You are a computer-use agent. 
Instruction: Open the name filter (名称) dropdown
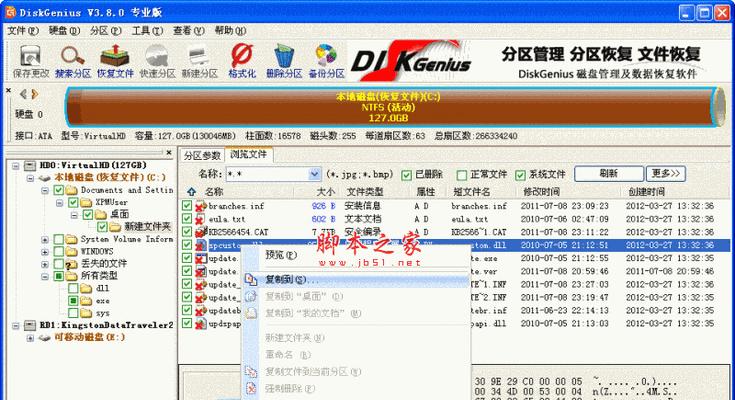(315, 174)
